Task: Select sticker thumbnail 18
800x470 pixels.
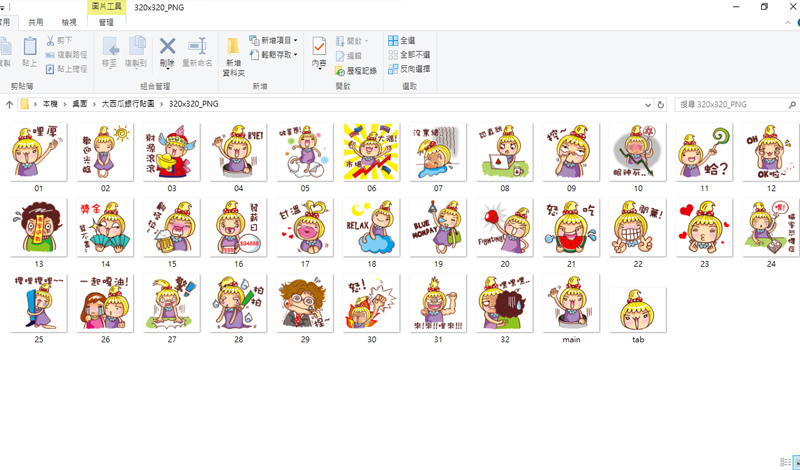Action: (371, 228)
